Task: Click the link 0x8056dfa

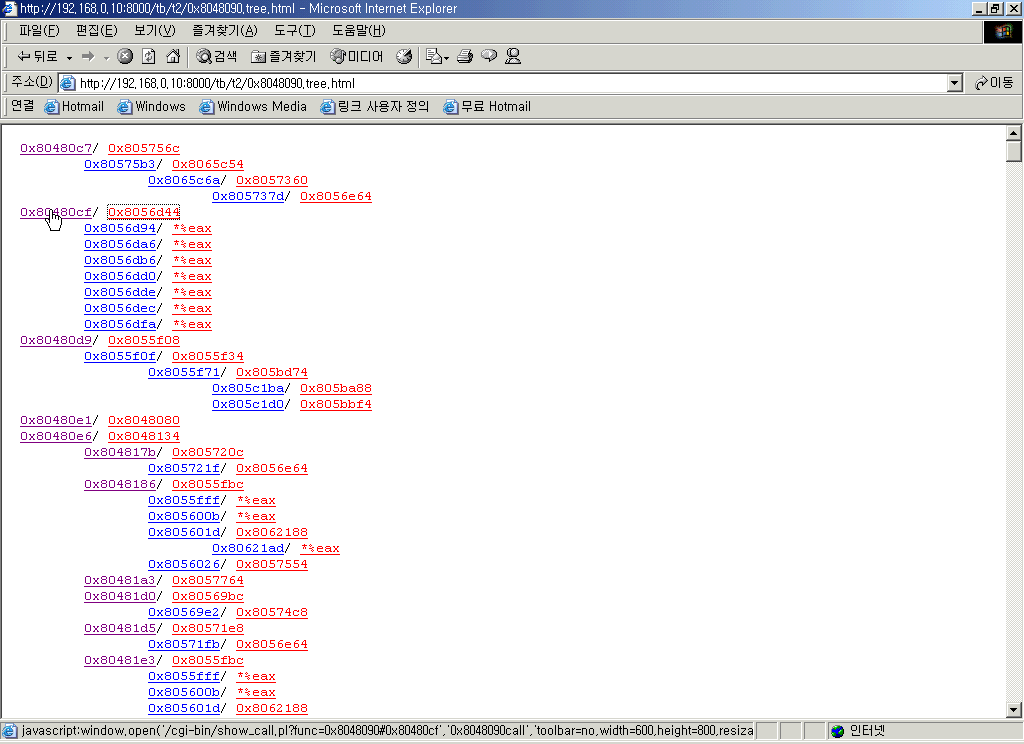Action: [120, 324]
